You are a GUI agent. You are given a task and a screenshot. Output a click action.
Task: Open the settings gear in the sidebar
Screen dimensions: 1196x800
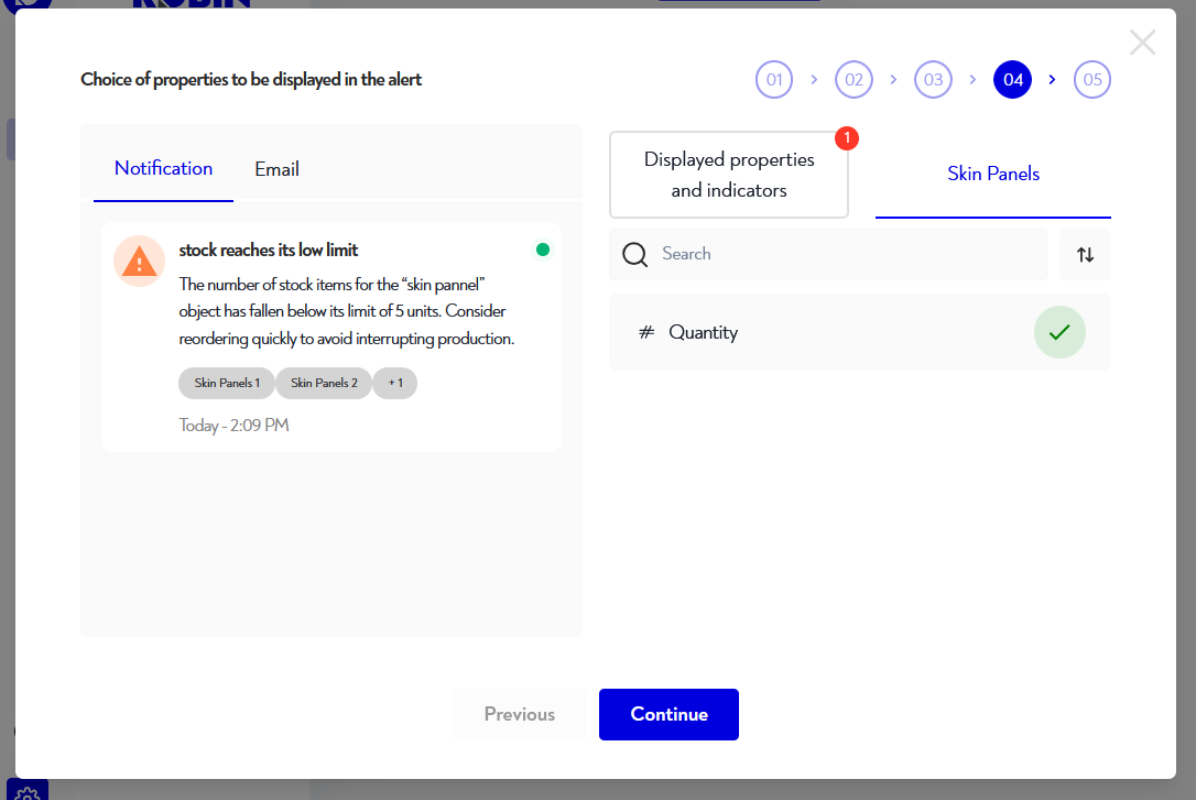coord(28,792)
